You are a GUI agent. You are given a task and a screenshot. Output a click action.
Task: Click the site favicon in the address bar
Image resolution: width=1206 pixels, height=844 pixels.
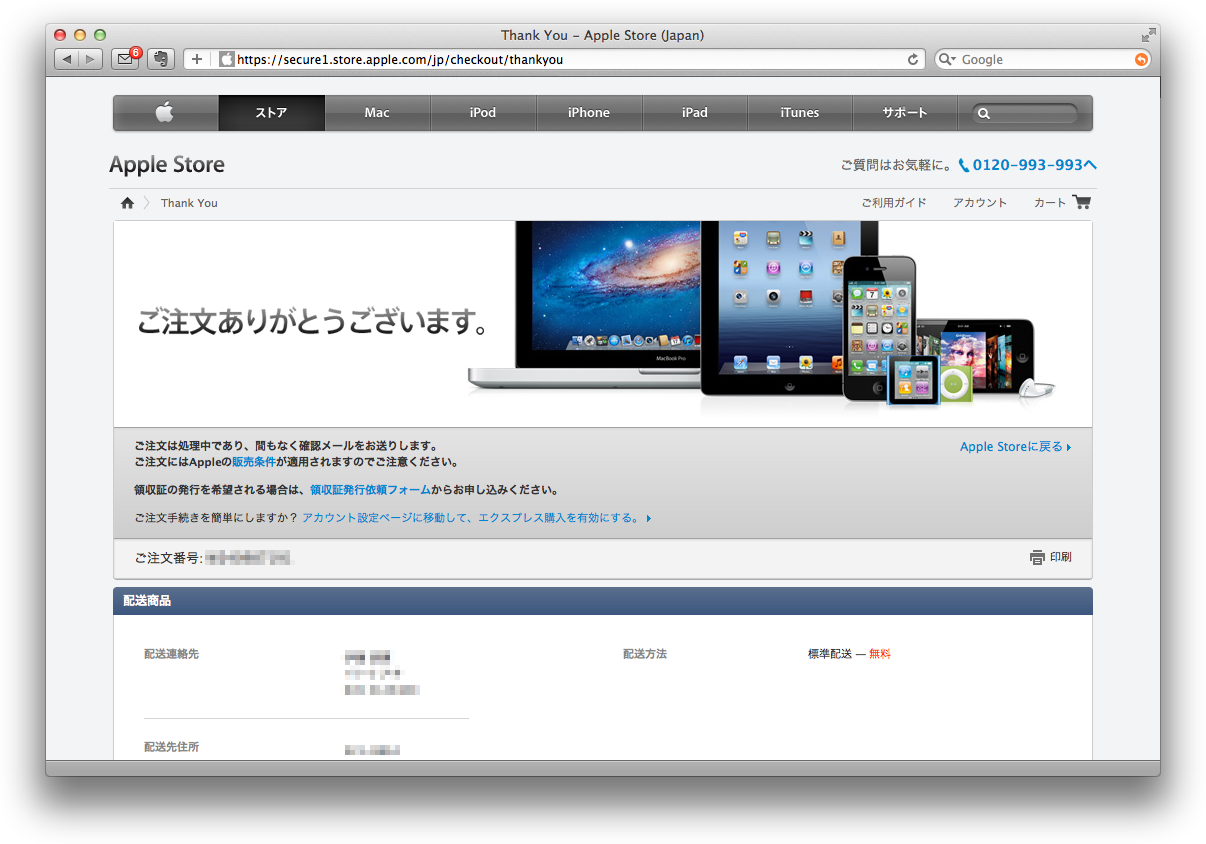click(227, 60)
